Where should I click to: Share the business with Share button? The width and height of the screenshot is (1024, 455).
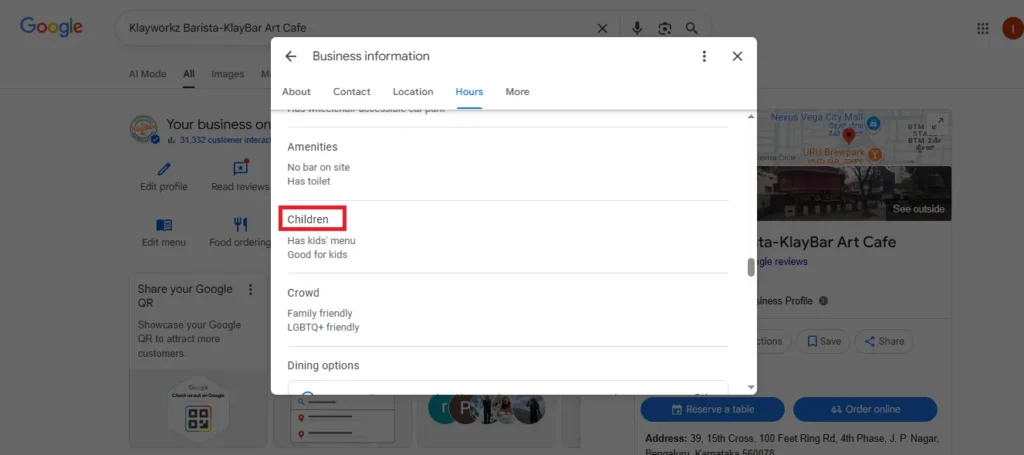pyautogui.click(x=884, y=341)
